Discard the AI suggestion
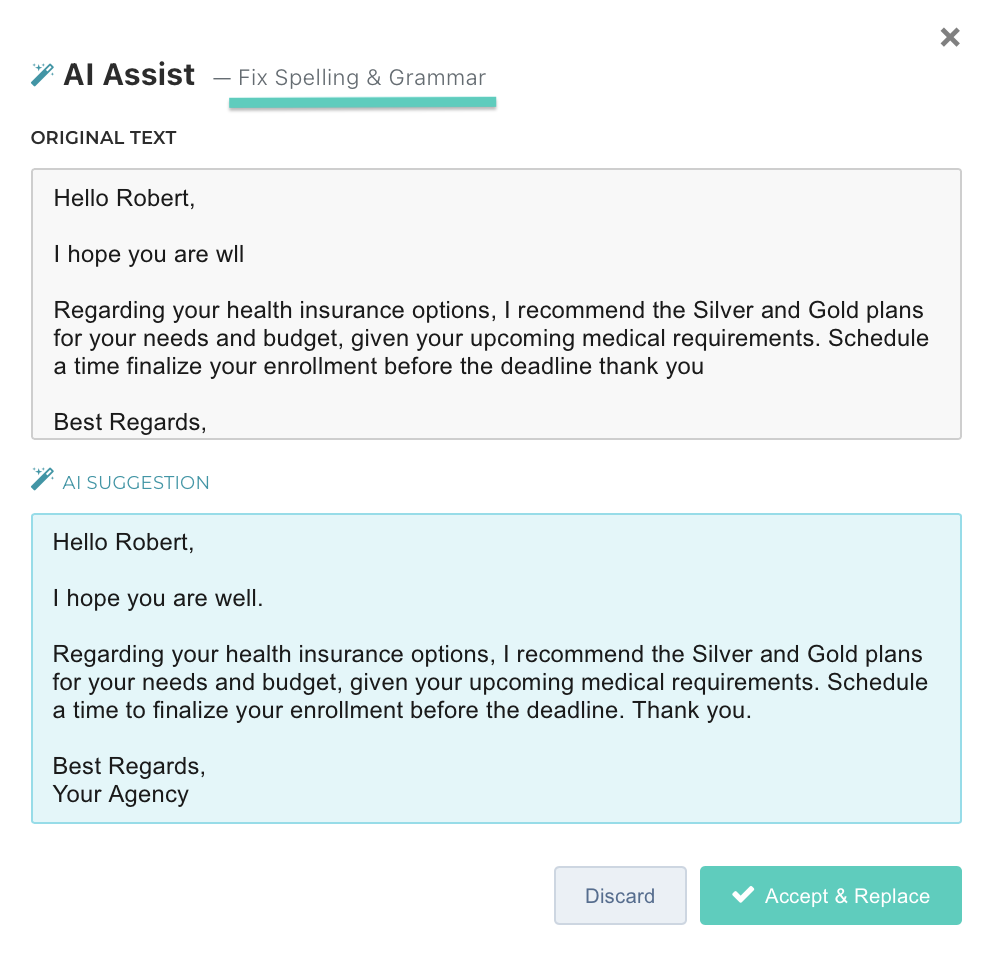Image resolution: width=984 pixels, height=960 pixels. click(x=620, y=895)
